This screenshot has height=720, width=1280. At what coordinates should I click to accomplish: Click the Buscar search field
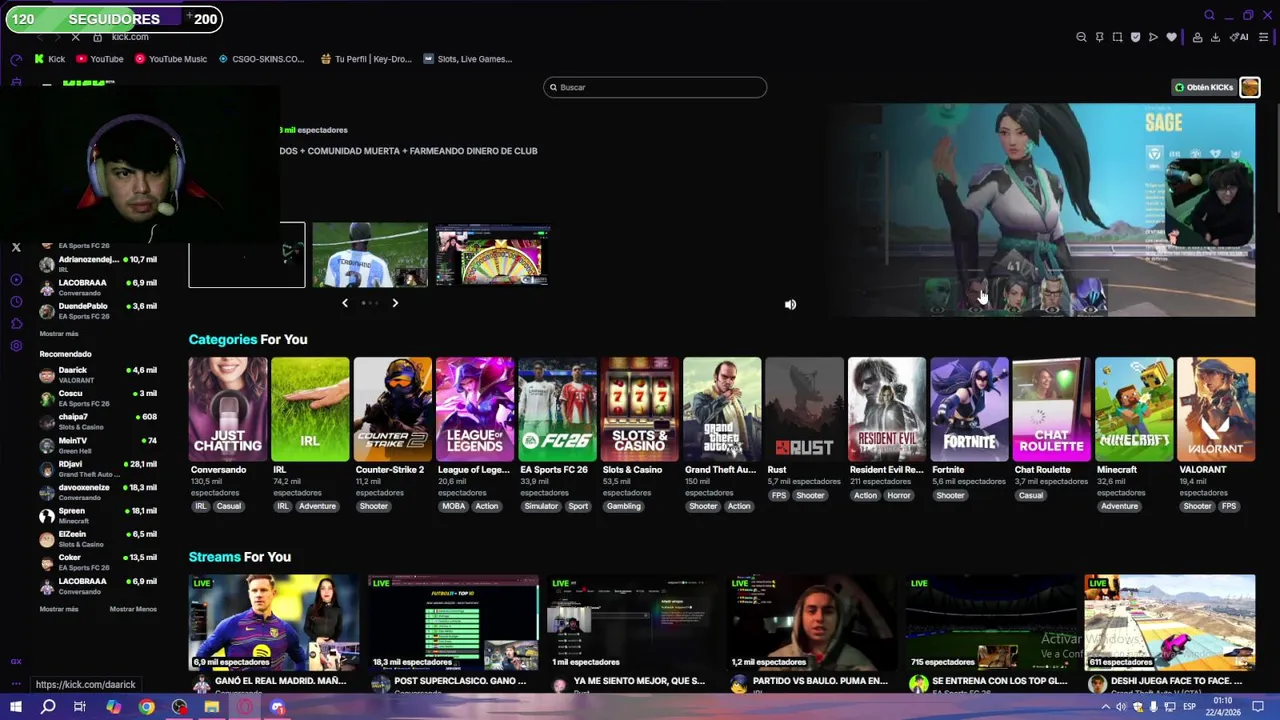[655, 87]
